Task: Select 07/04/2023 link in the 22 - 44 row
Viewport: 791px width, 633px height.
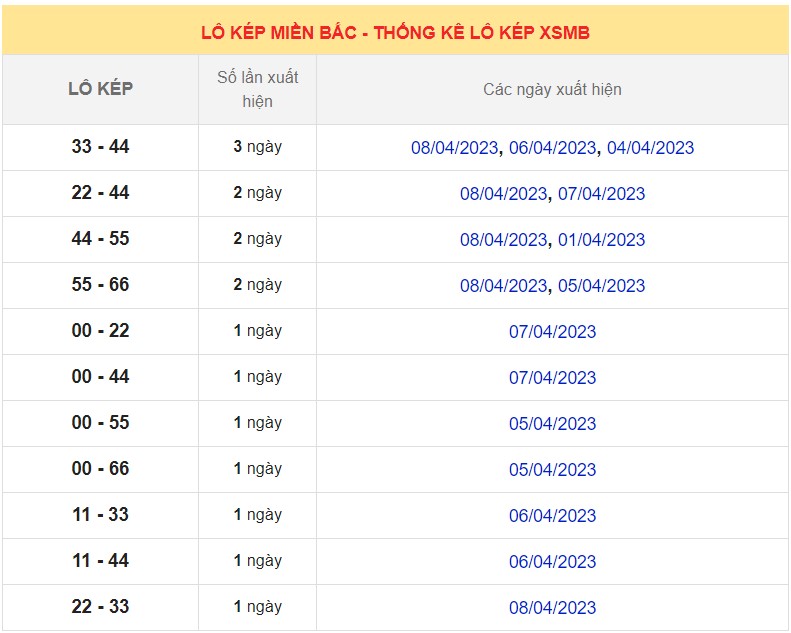Action: 601,194
